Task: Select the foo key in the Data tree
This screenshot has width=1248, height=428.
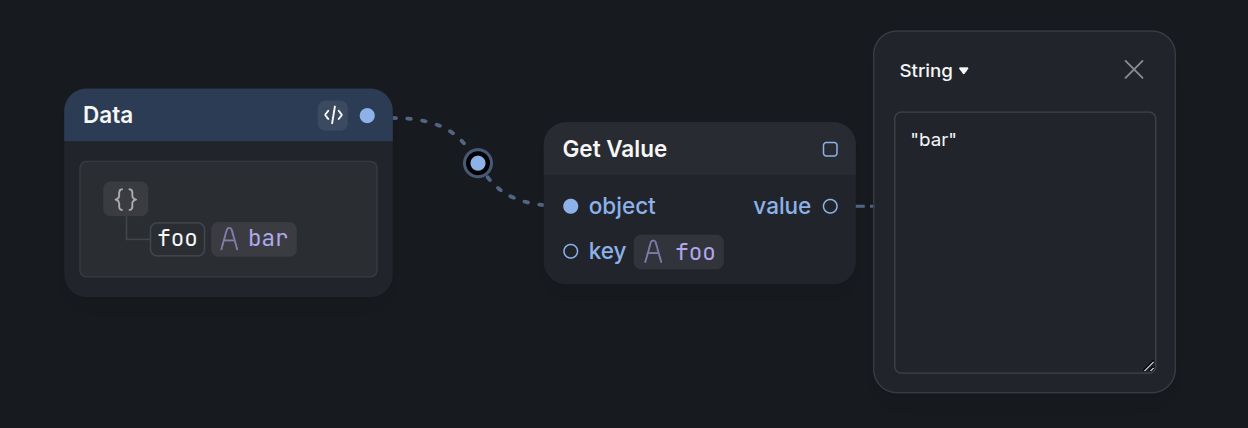Action: pos(178,240)
